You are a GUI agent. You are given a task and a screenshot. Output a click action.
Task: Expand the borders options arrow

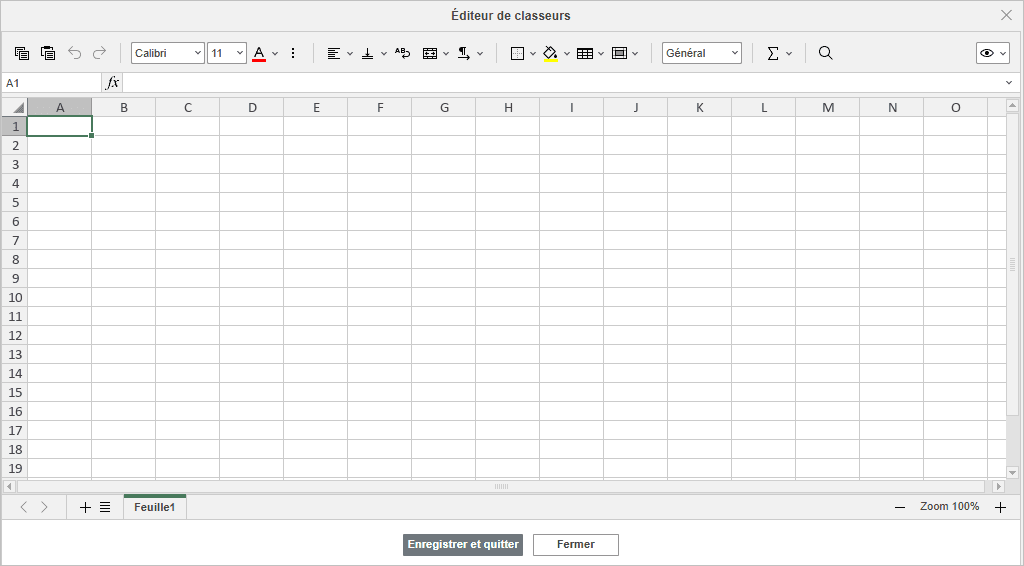point(533,54)
